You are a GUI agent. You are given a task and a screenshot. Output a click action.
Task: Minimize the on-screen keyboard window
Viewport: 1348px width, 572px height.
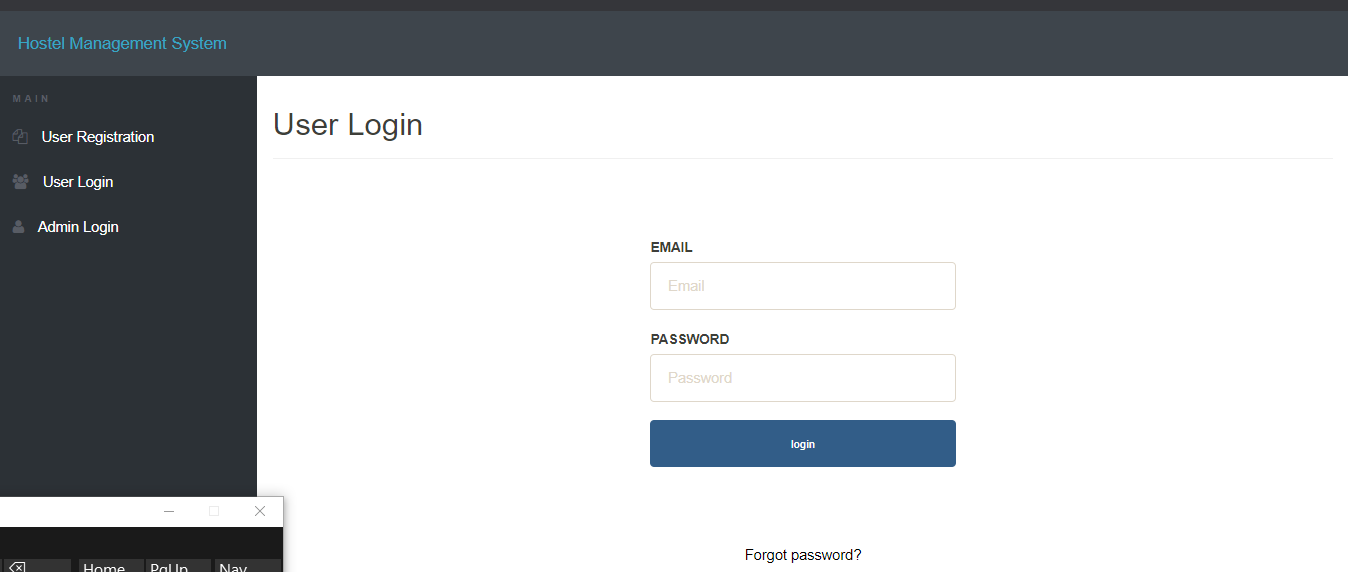point(169,511)
